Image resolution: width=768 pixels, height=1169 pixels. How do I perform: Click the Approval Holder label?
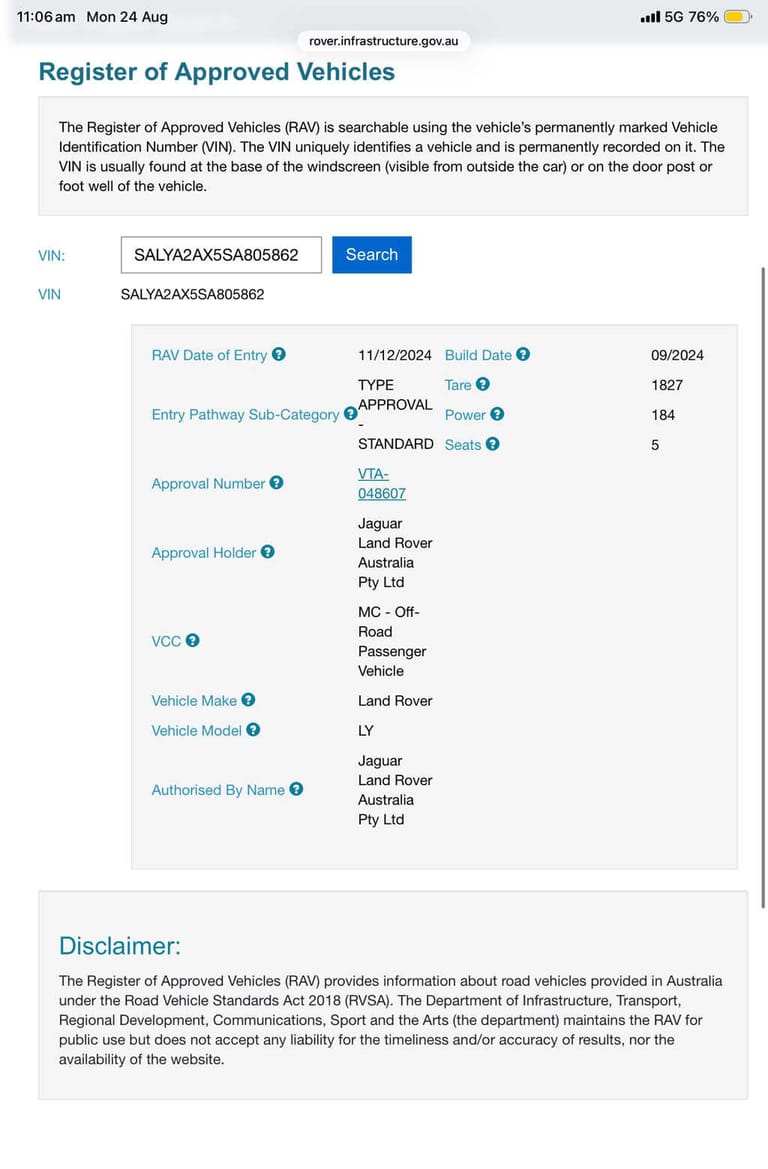click(x=204, y=552)
